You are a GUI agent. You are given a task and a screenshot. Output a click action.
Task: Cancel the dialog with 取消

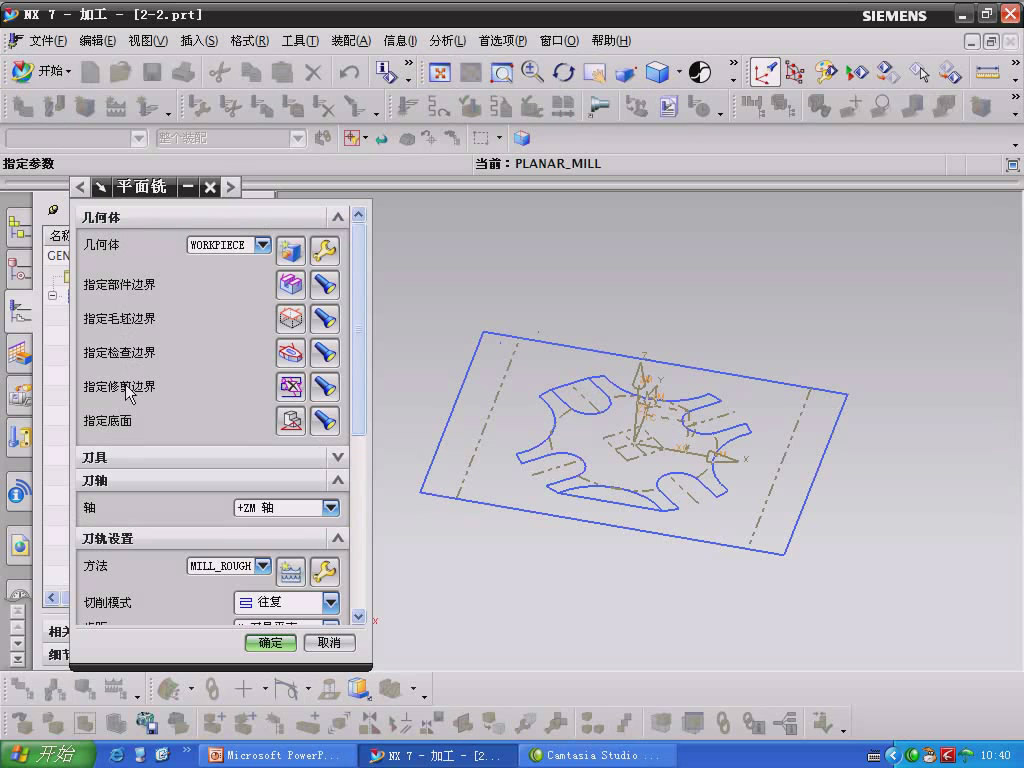(329, 643)
